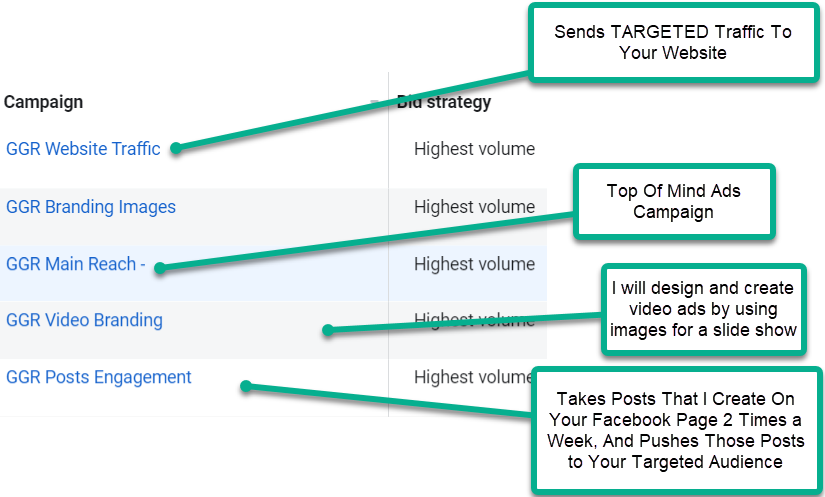The width and height of the screenshot is (825, 497).
Task: Select the 'Sends TARGETED Traffic' callout box
Action: (x=673, y=41)
